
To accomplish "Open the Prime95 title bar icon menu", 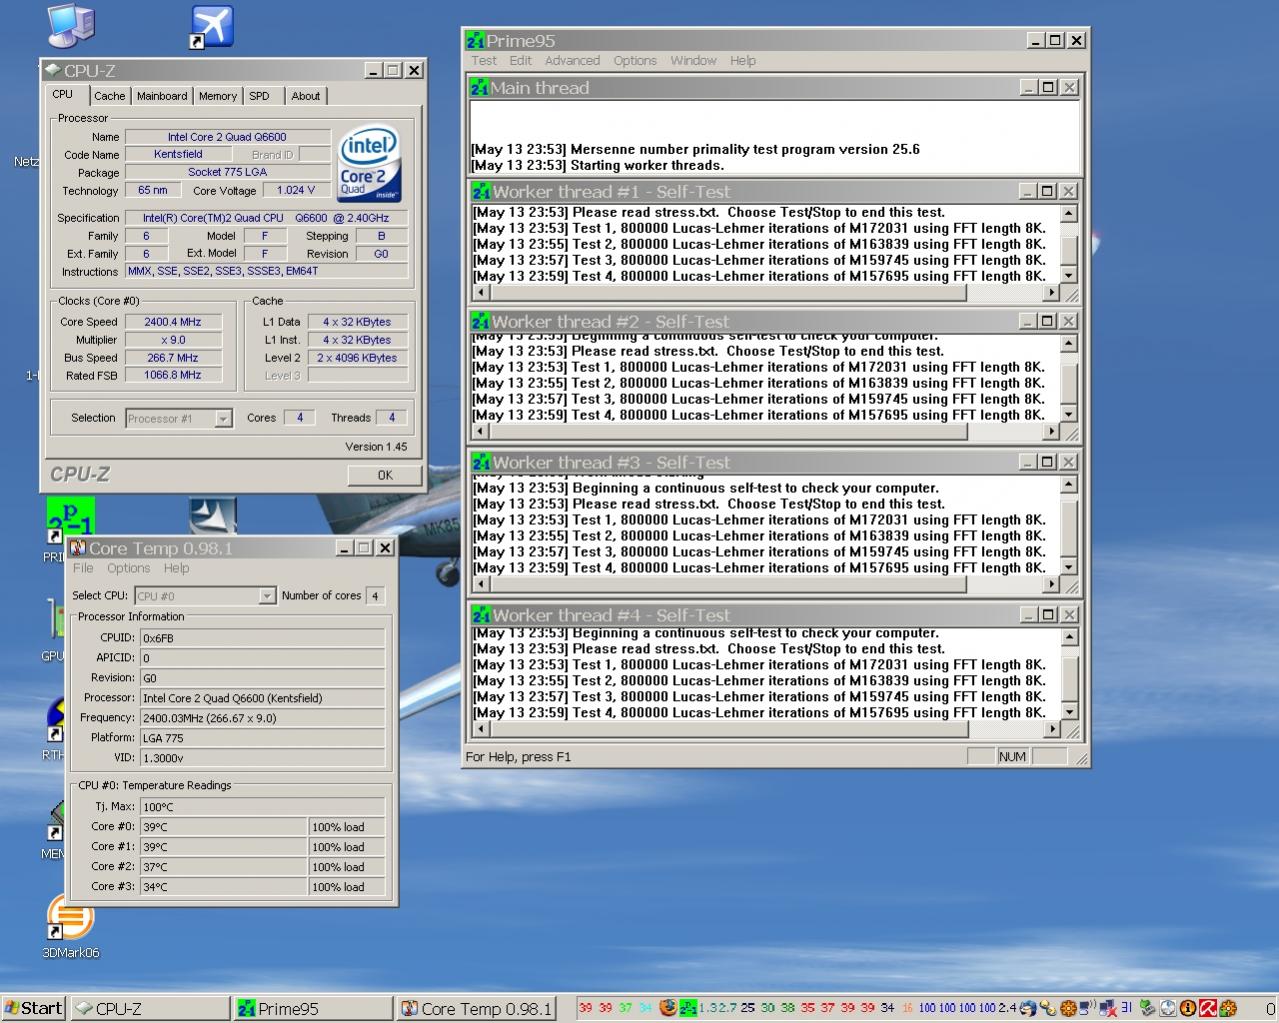I will coord(476,41).
